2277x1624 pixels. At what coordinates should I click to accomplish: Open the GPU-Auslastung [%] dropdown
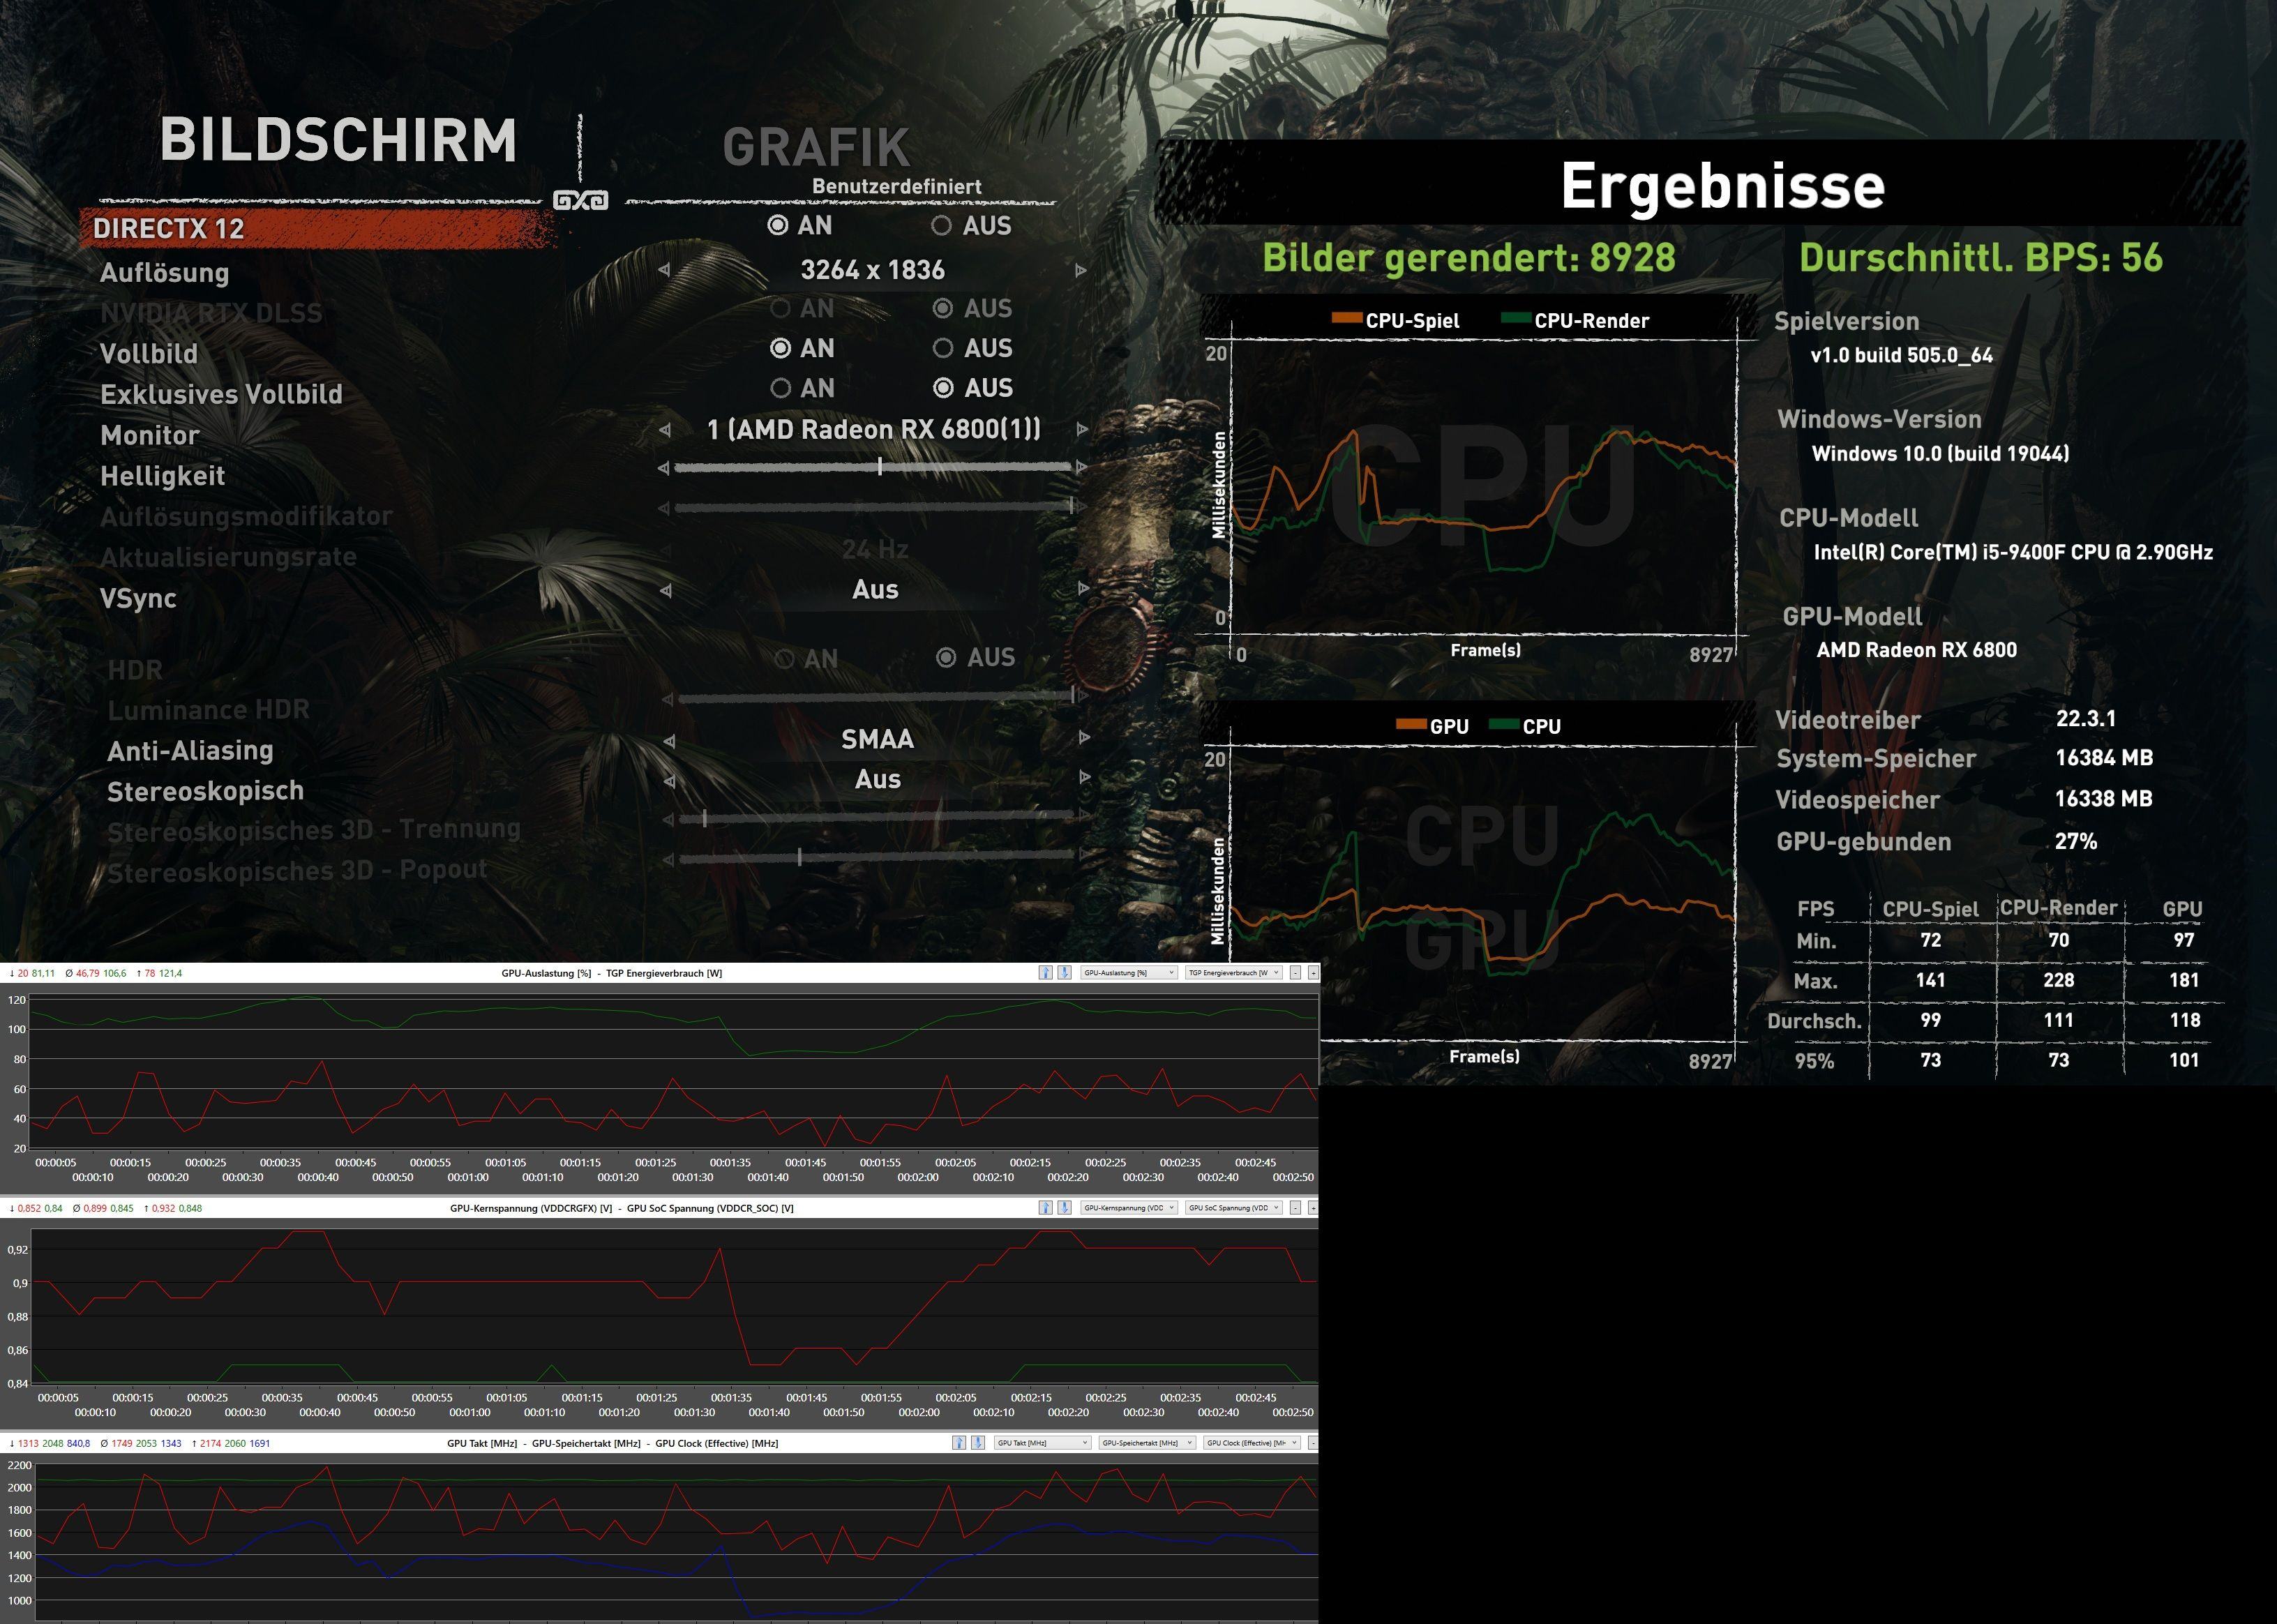(1128, 972)
